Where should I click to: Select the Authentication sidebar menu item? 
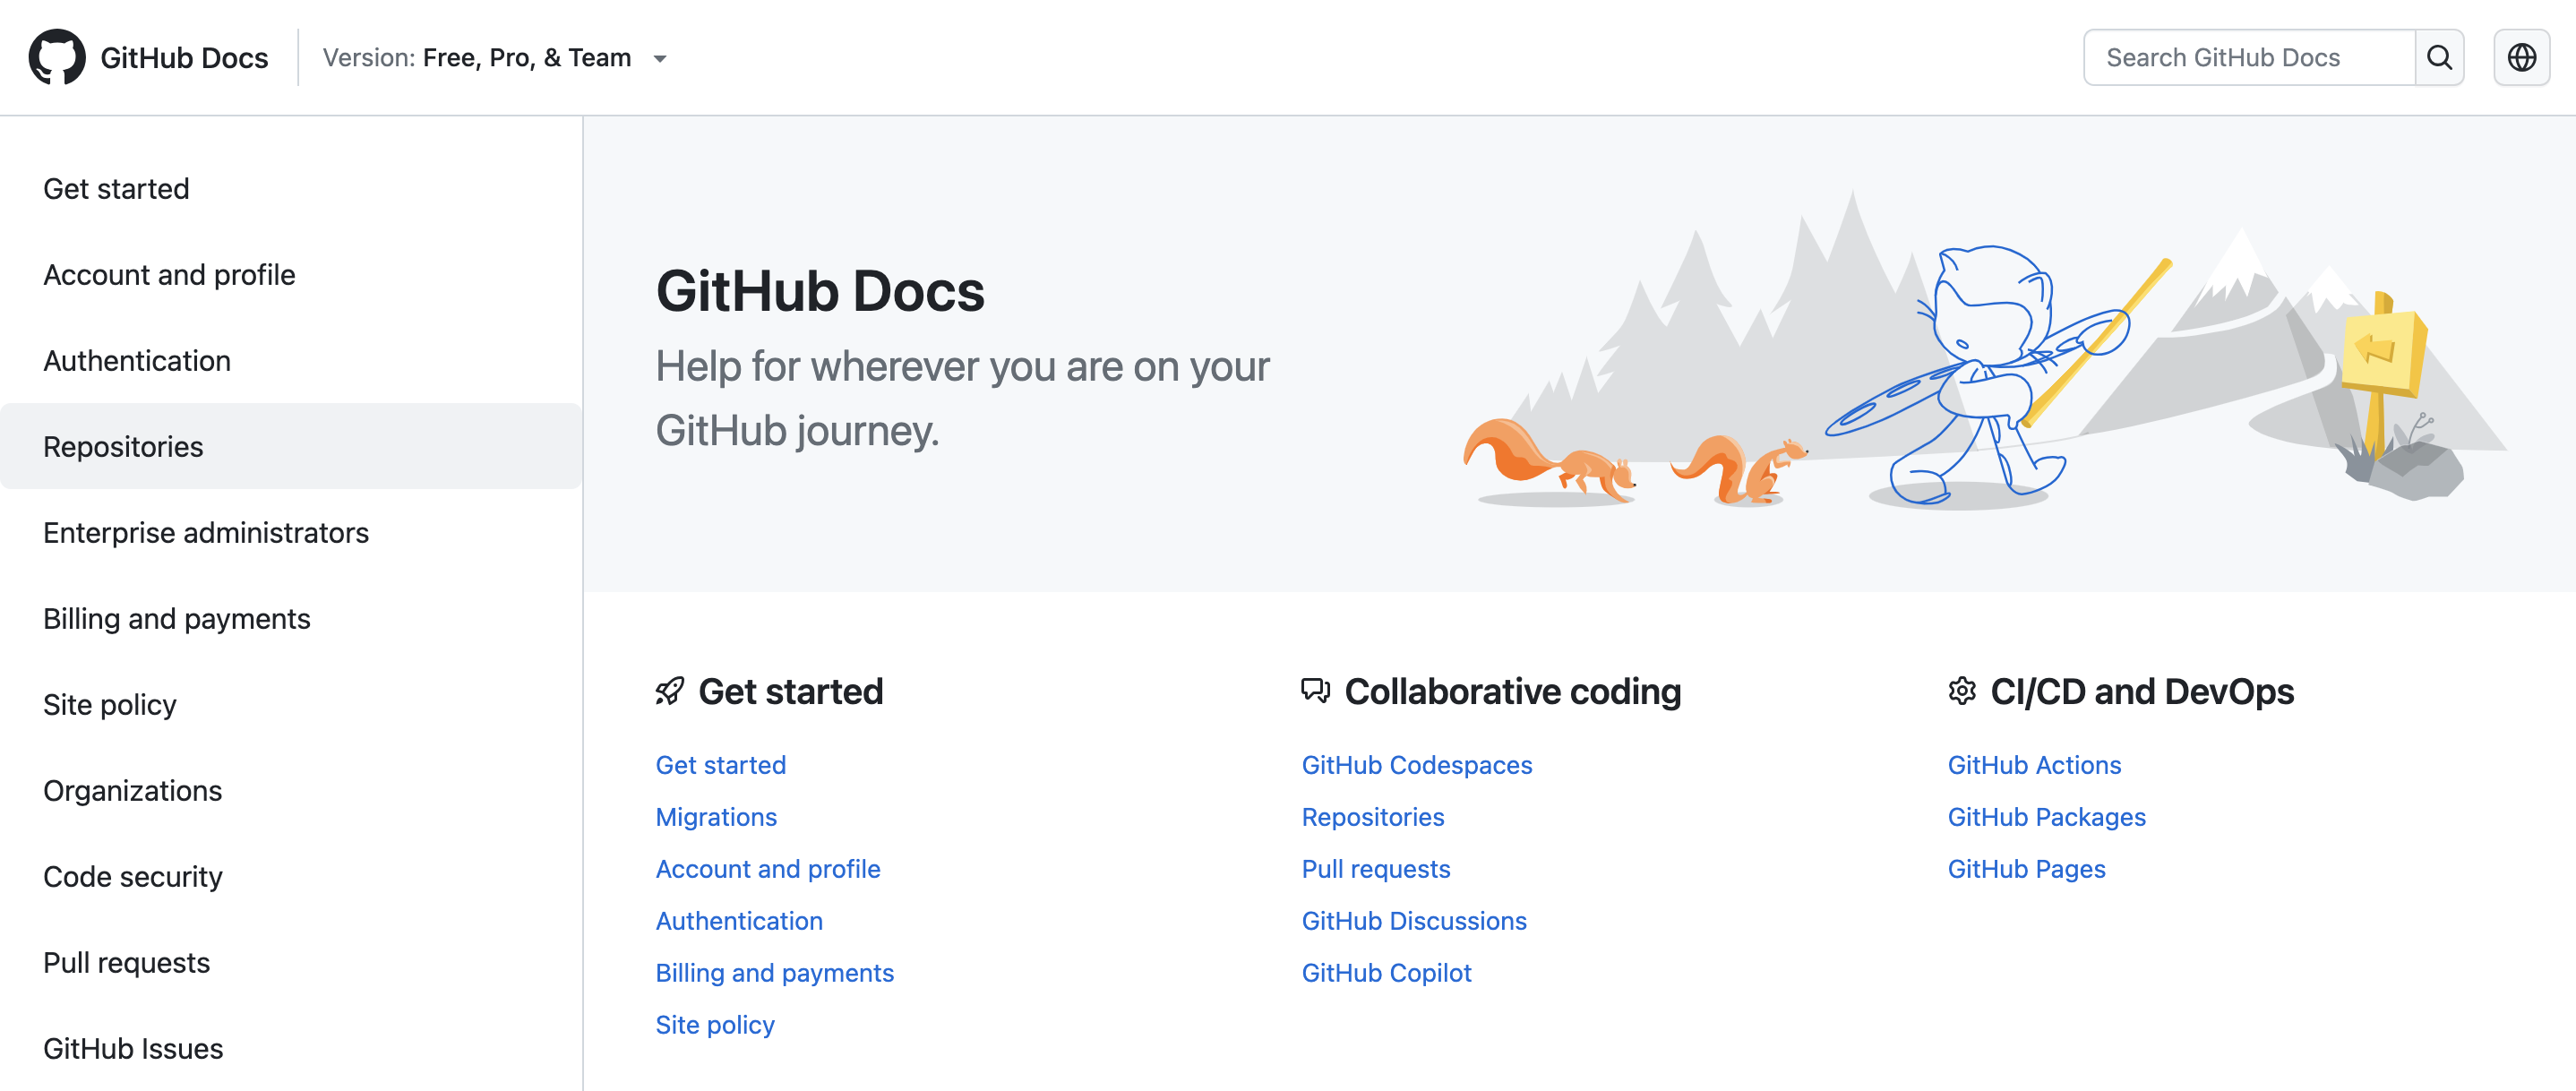pos(136,360)
